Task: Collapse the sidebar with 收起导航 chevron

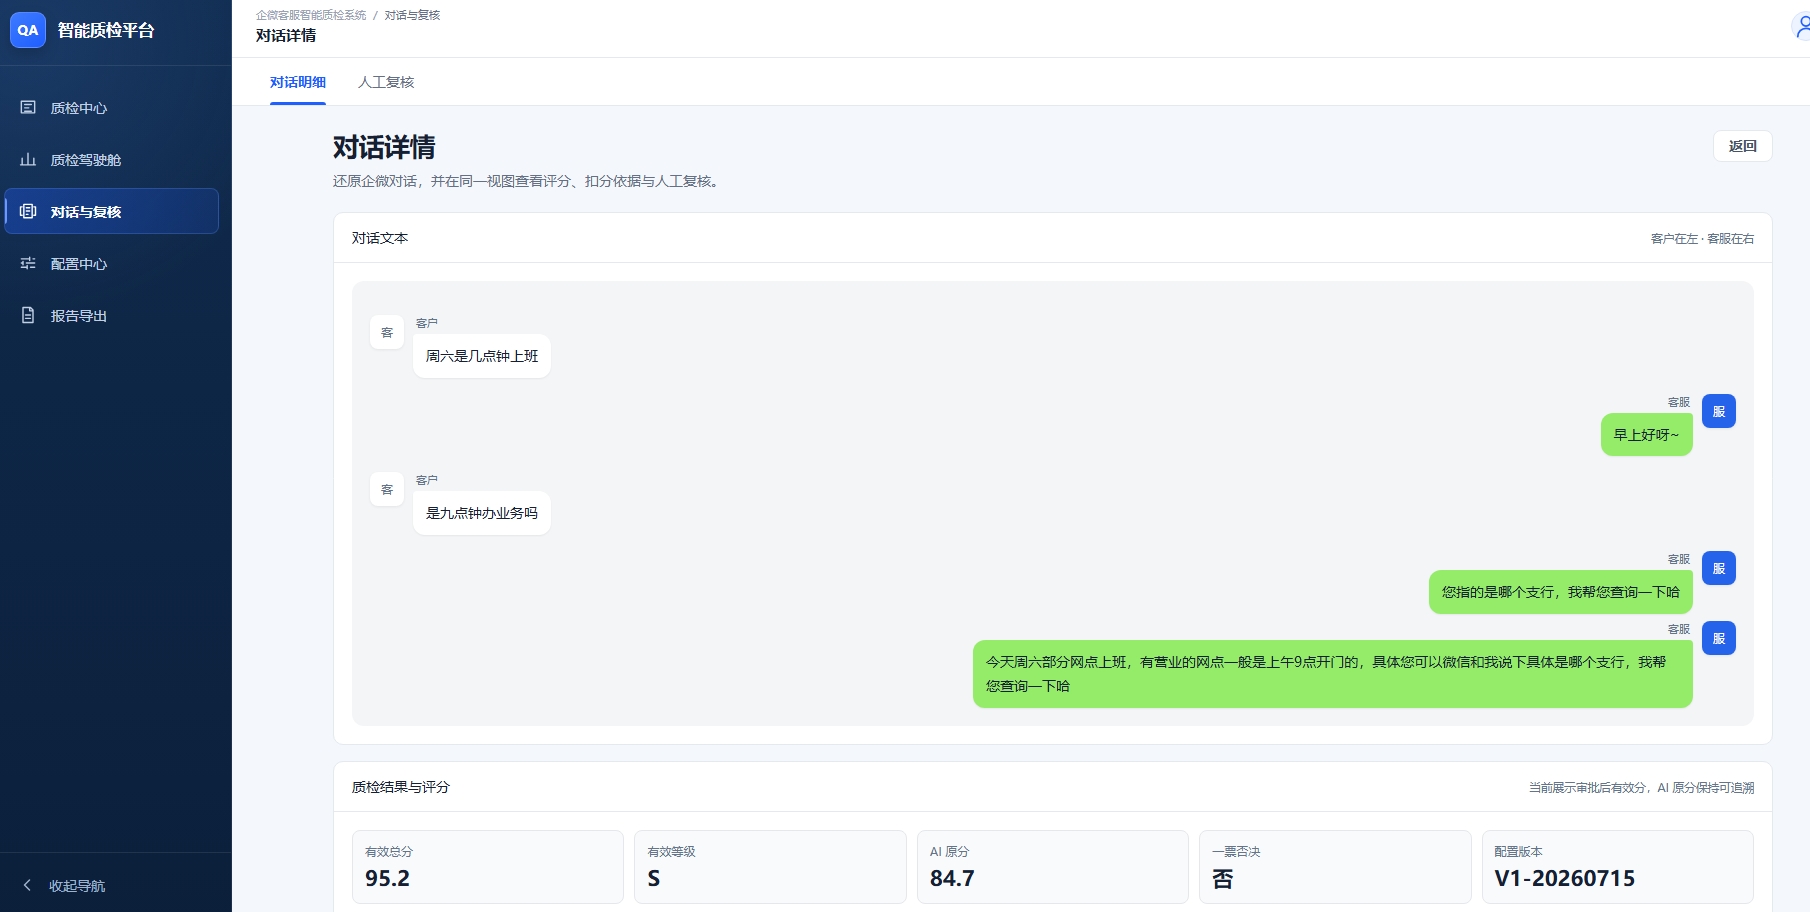Action: pyautogui.click(x=27, y=885)
